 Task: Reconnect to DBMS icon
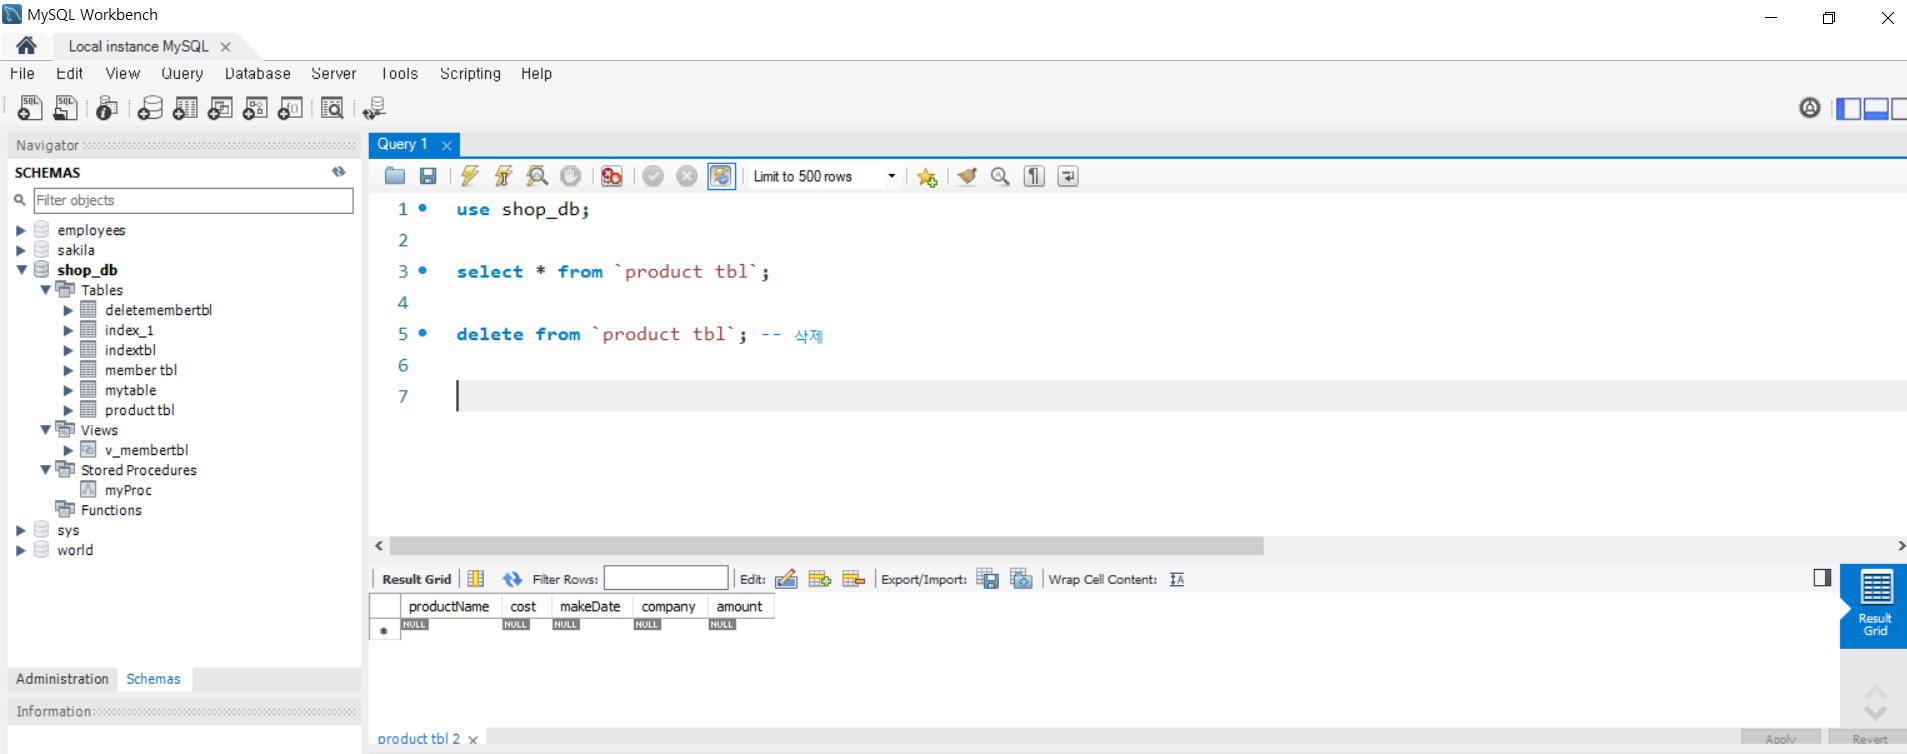coord(375,108)
